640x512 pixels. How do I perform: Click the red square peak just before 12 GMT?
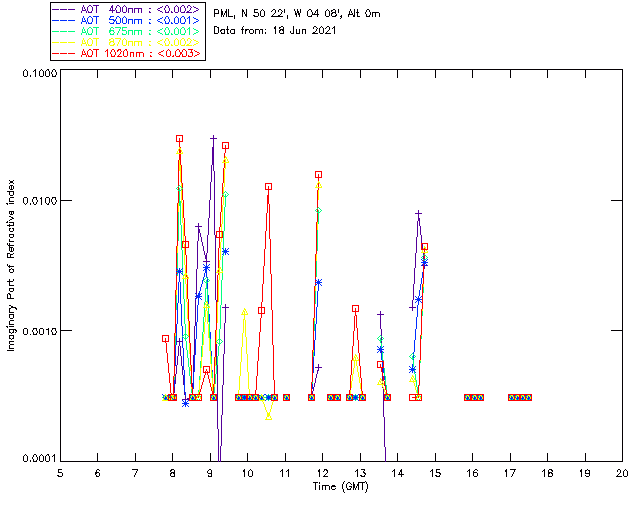tap(319, 175)
